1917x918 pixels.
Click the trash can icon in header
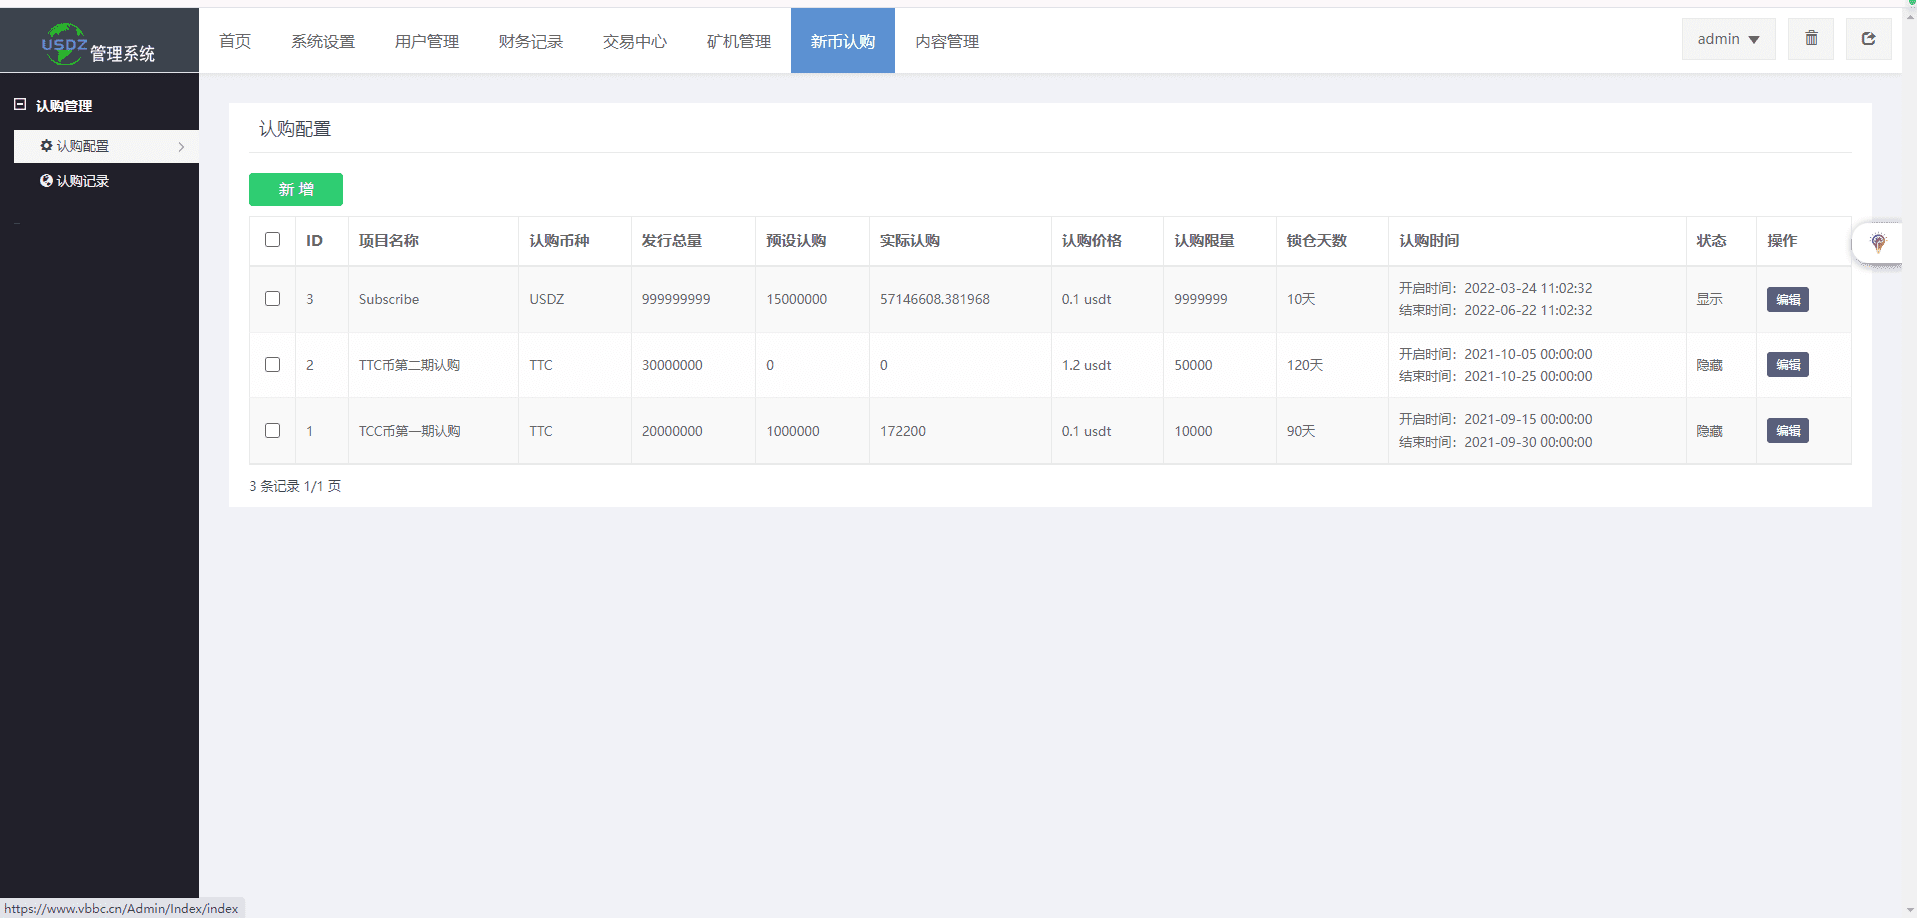point(1811,39)
